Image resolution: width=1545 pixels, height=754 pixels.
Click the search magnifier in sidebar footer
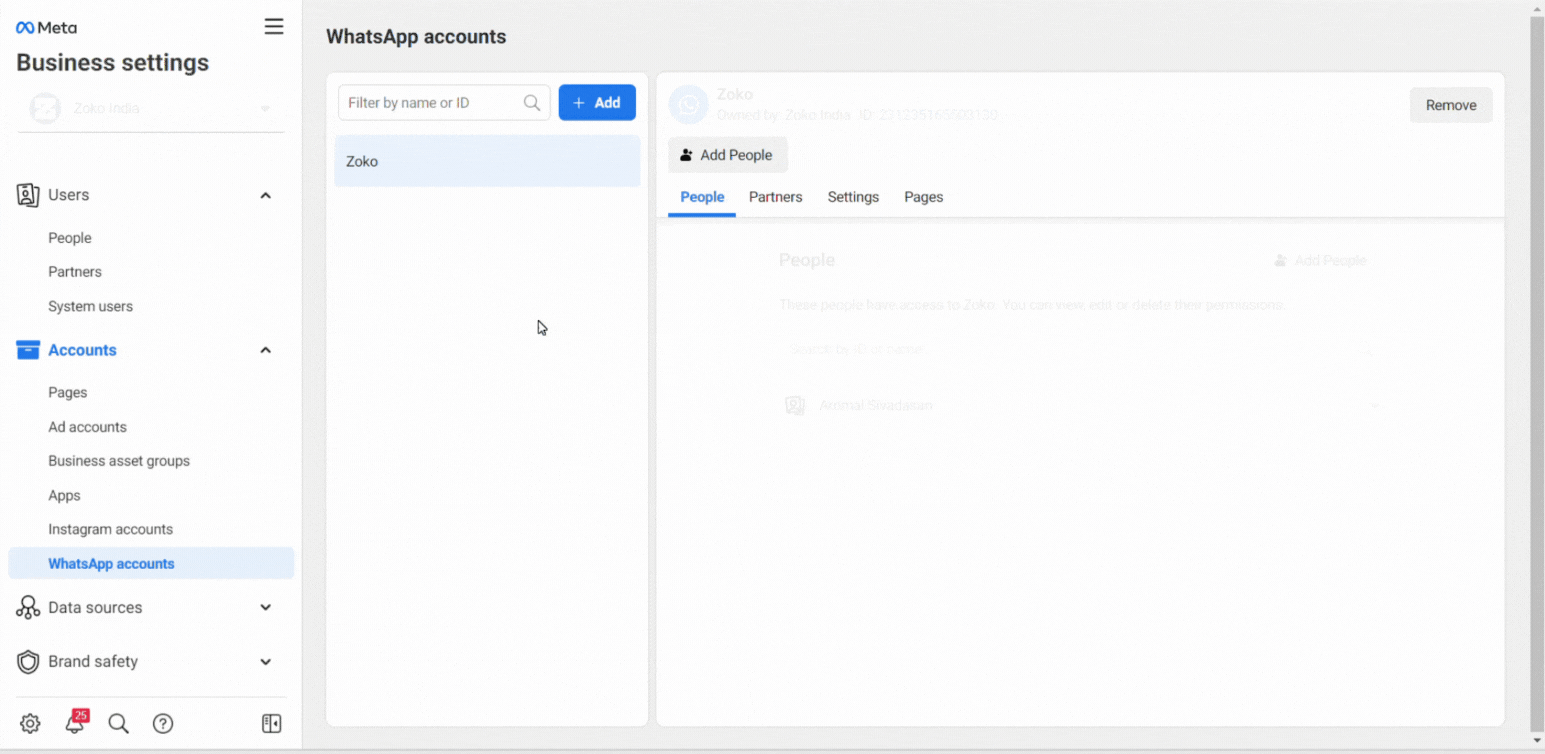point(118,724)
